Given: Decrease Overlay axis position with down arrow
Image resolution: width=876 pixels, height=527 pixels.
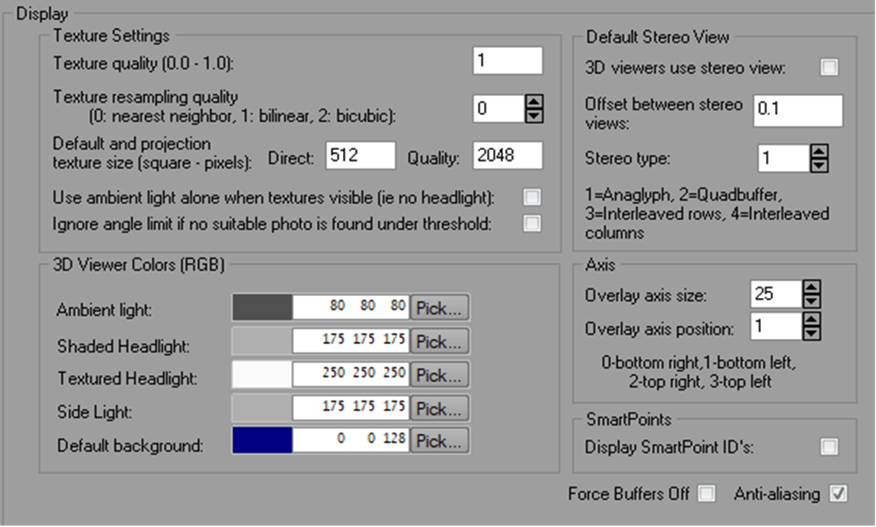Looking at the screenshot, I should click(812, 333).
